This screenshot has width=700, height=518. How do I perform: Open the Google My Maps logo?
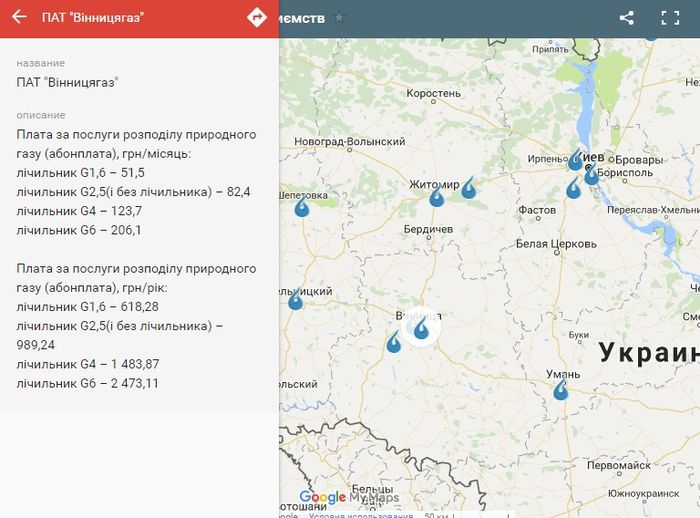point(349,497)
